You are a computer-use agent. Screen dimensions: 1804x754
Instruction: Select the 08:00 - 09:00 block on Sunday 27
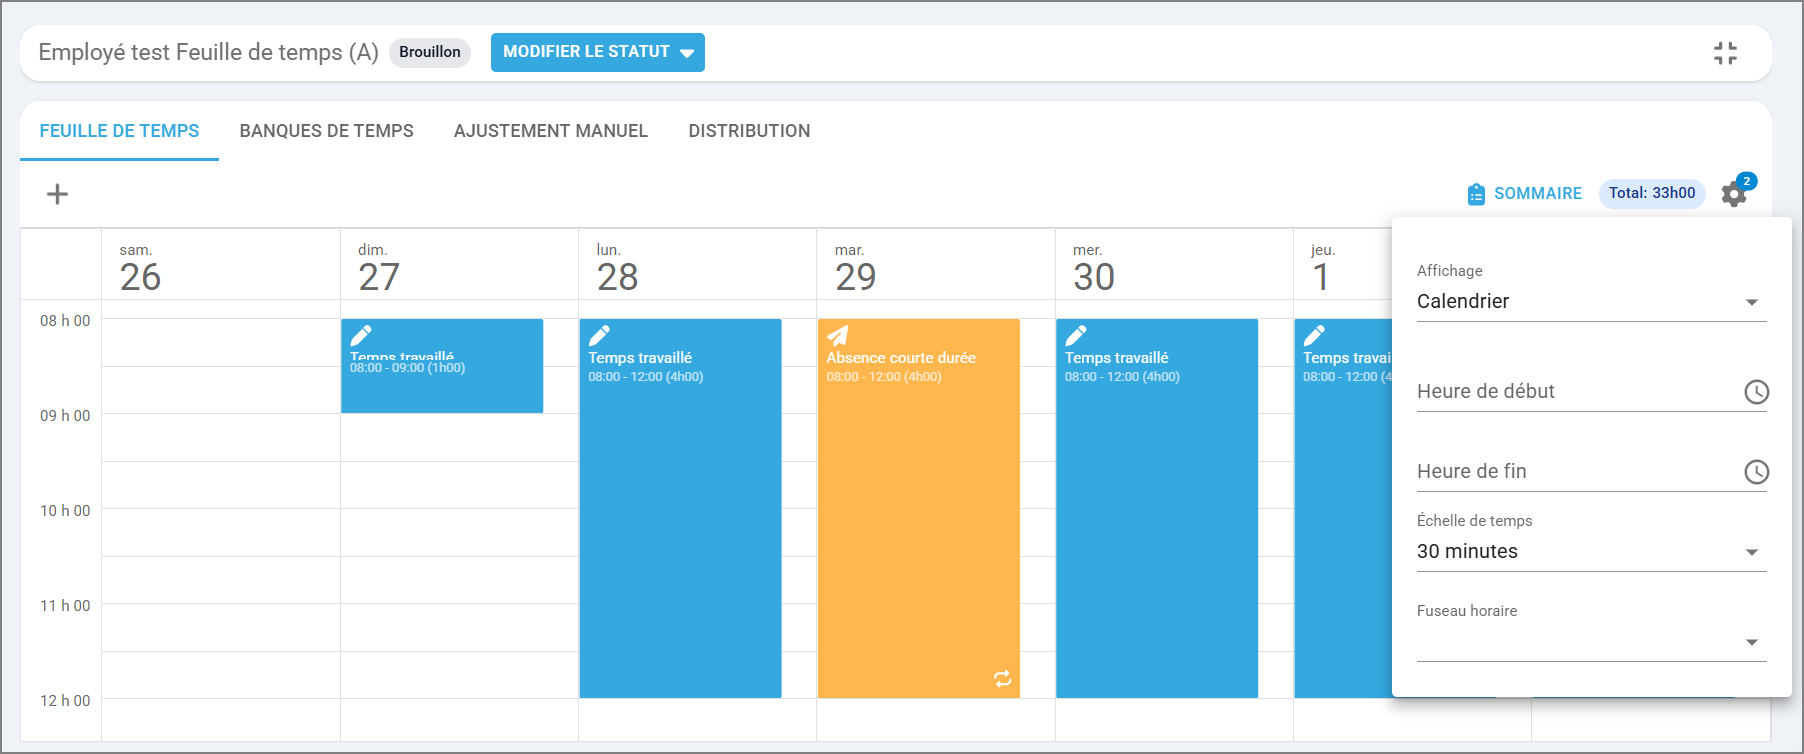coord(442,366)
